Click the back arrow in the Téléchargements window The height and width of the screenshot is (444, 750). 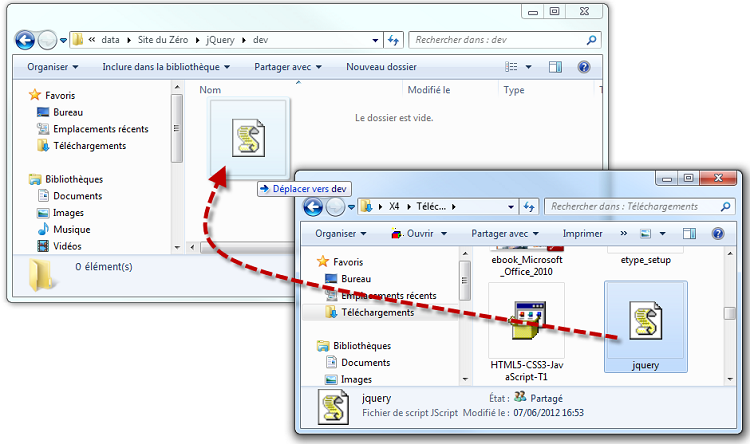(313, 207)
